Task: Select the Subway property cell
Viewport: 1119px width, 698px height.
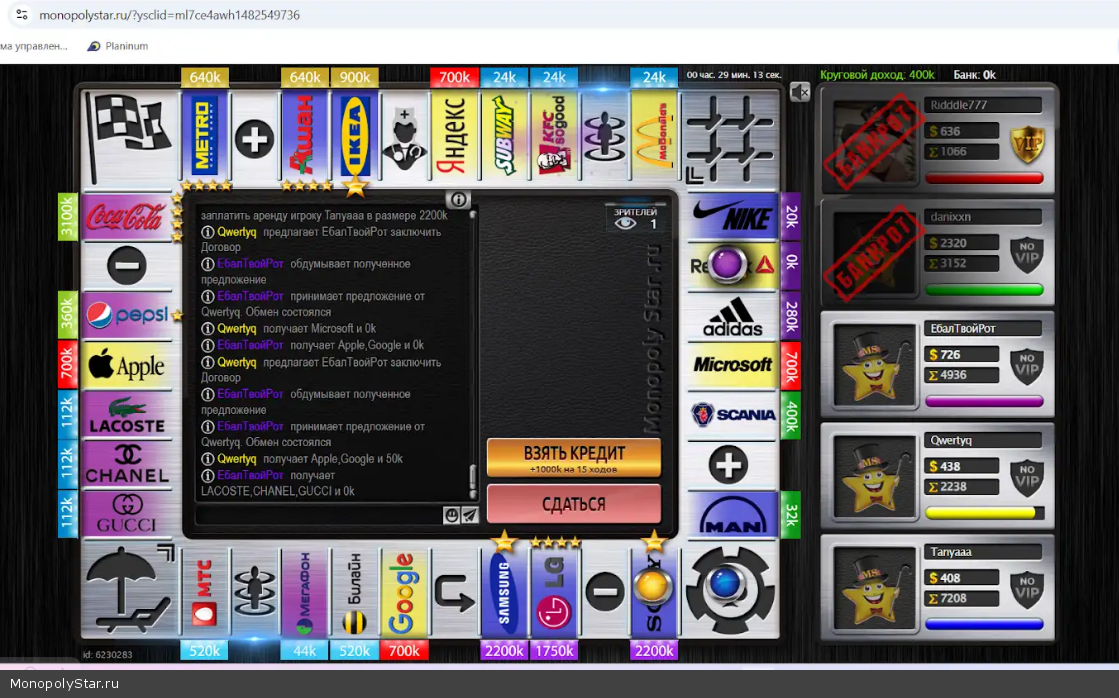Action: pyautogui.click(x=505, y=136)
